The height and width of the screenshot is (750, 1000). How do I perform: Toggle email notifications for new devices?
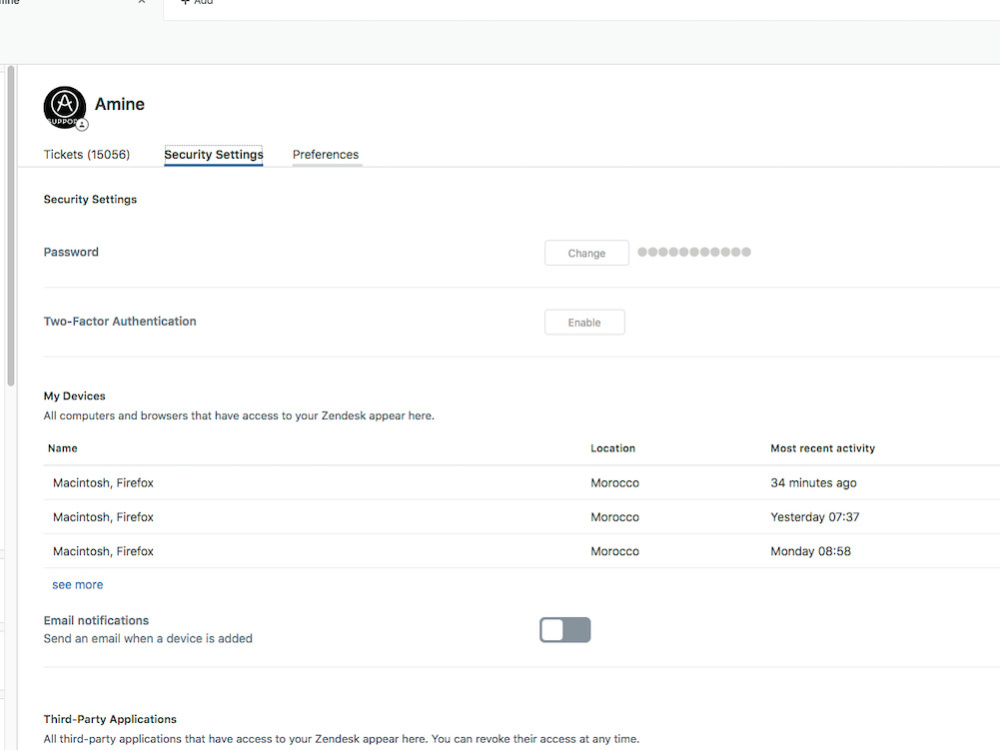[565, 630]
